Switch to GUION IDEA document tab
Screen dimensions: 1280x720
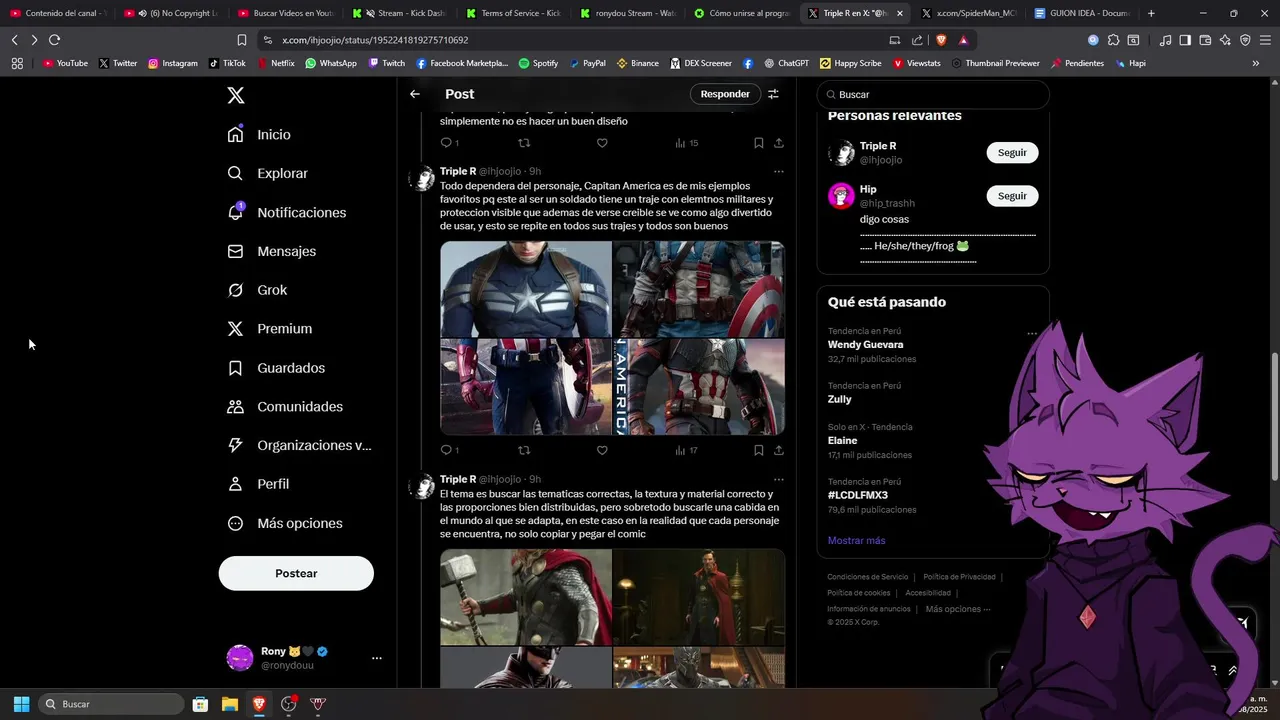click(1082, 13)
